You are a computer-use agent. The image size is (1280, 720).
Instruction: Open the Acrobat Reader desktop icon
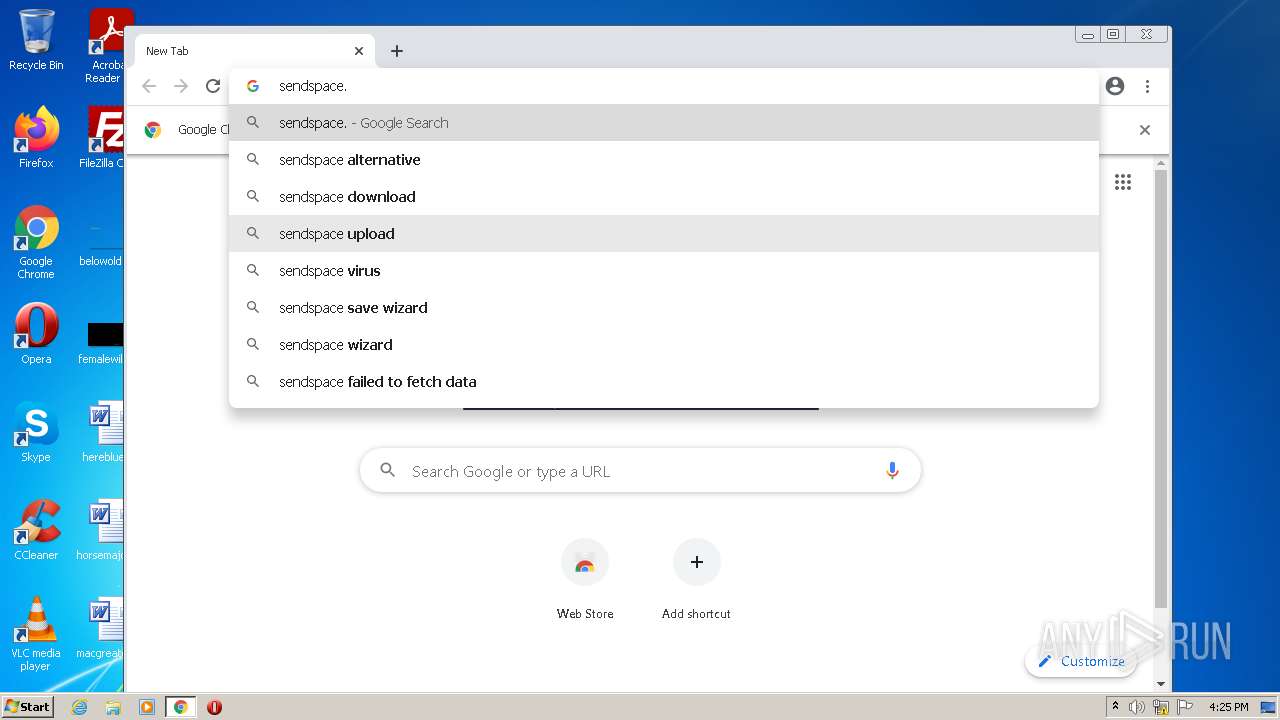point(106,46)
